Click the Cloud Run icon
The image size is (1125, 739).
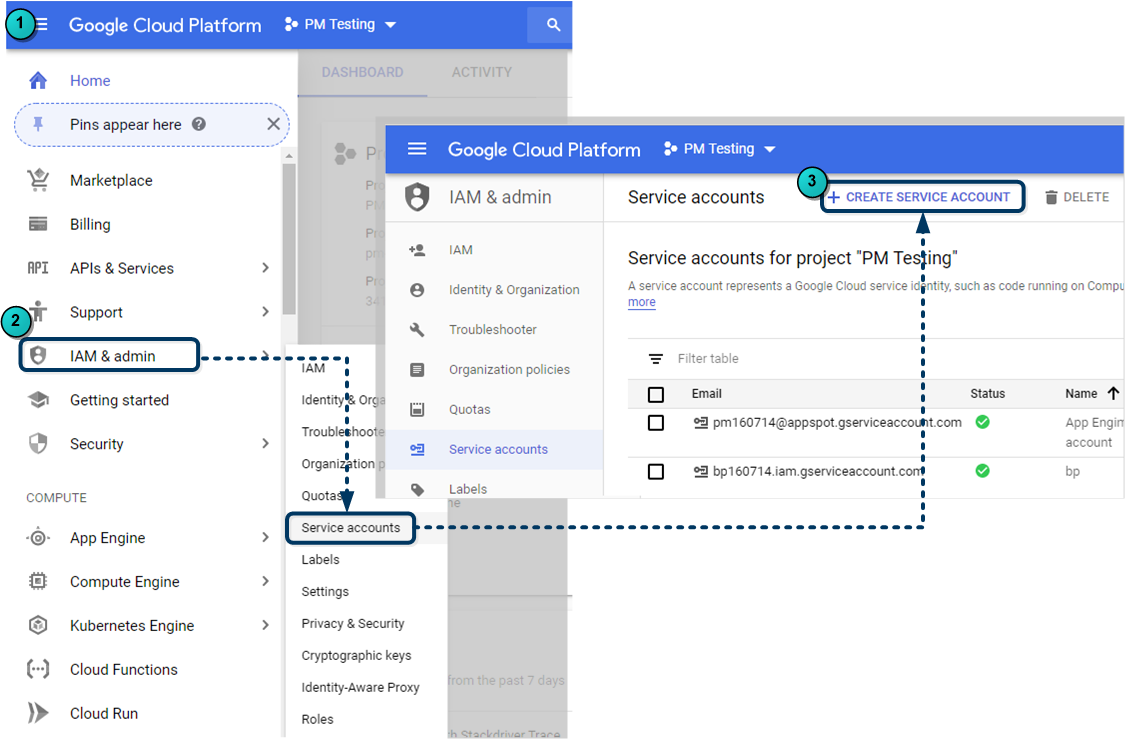pos(38,713)
